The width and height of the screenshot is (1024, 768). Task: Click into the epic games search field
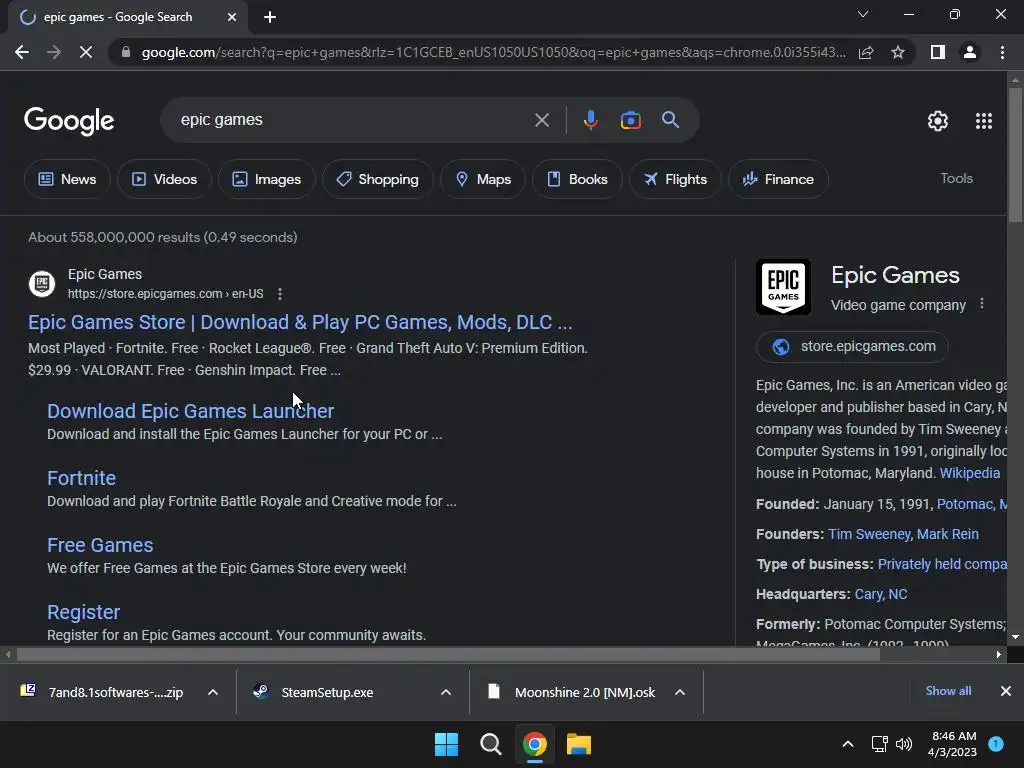coord(353,120)
